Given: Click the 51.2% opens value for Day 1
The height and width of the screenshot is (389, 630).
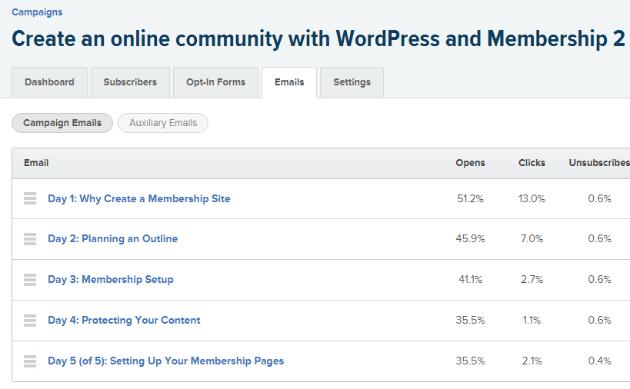Looking at the screenshot, I should [470, 199].
